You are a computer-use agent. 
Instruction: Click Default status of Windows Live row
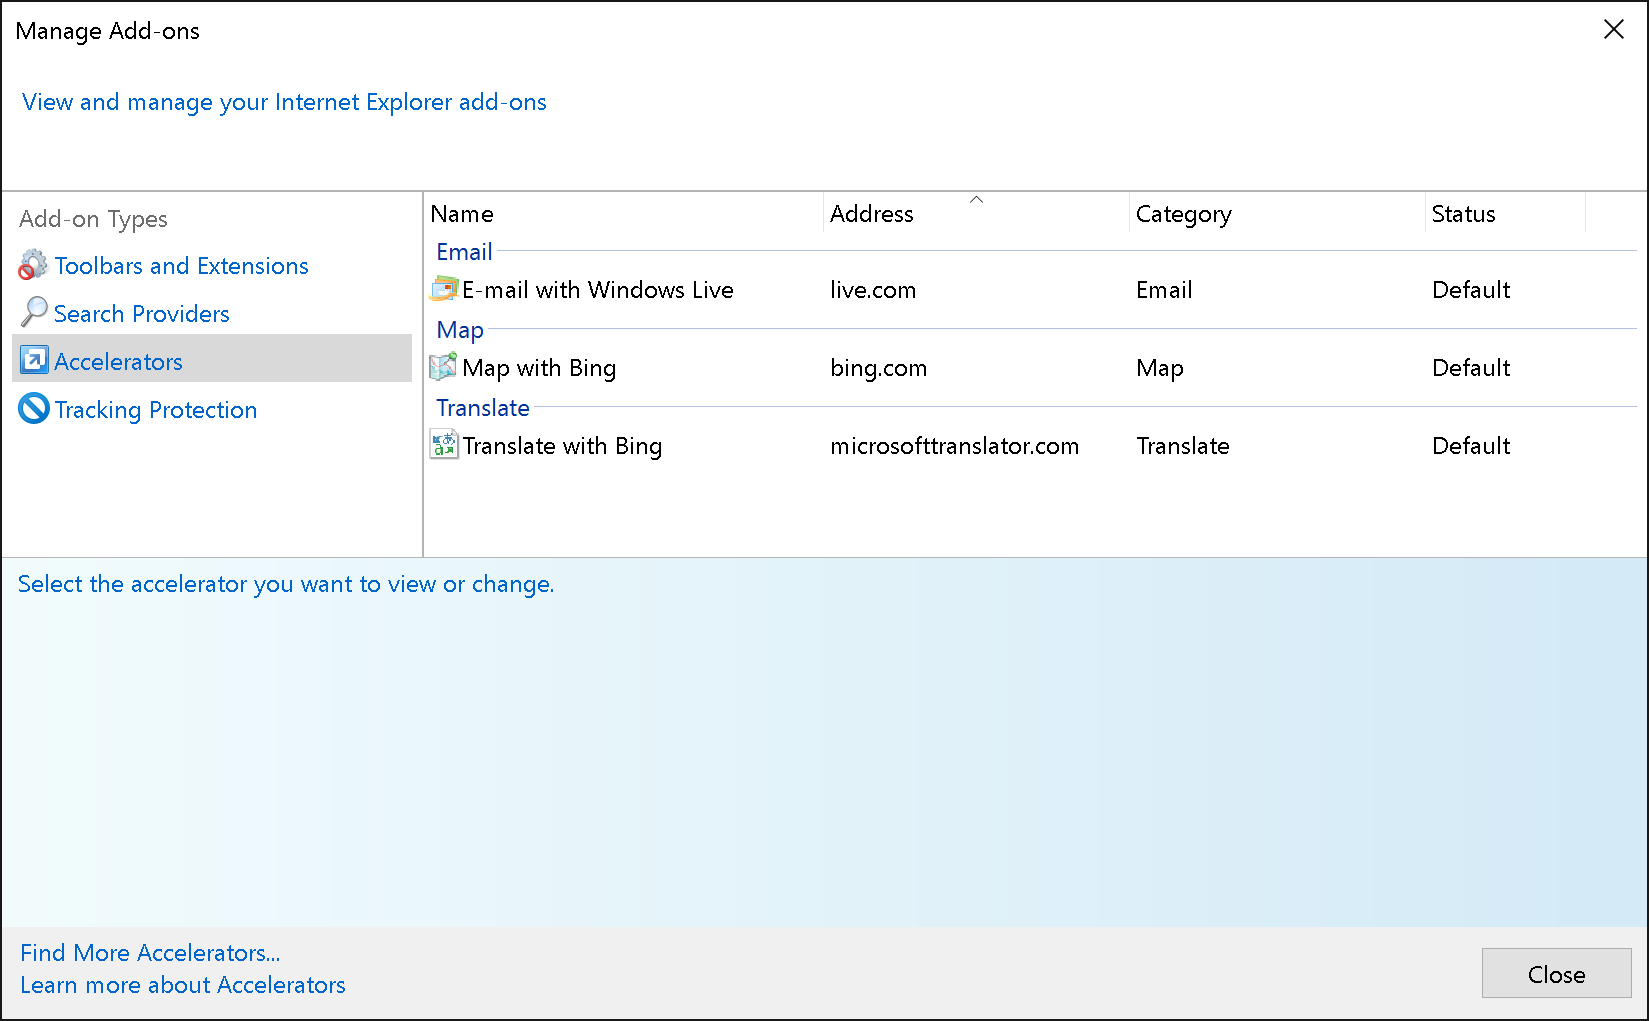point(1471,290)
